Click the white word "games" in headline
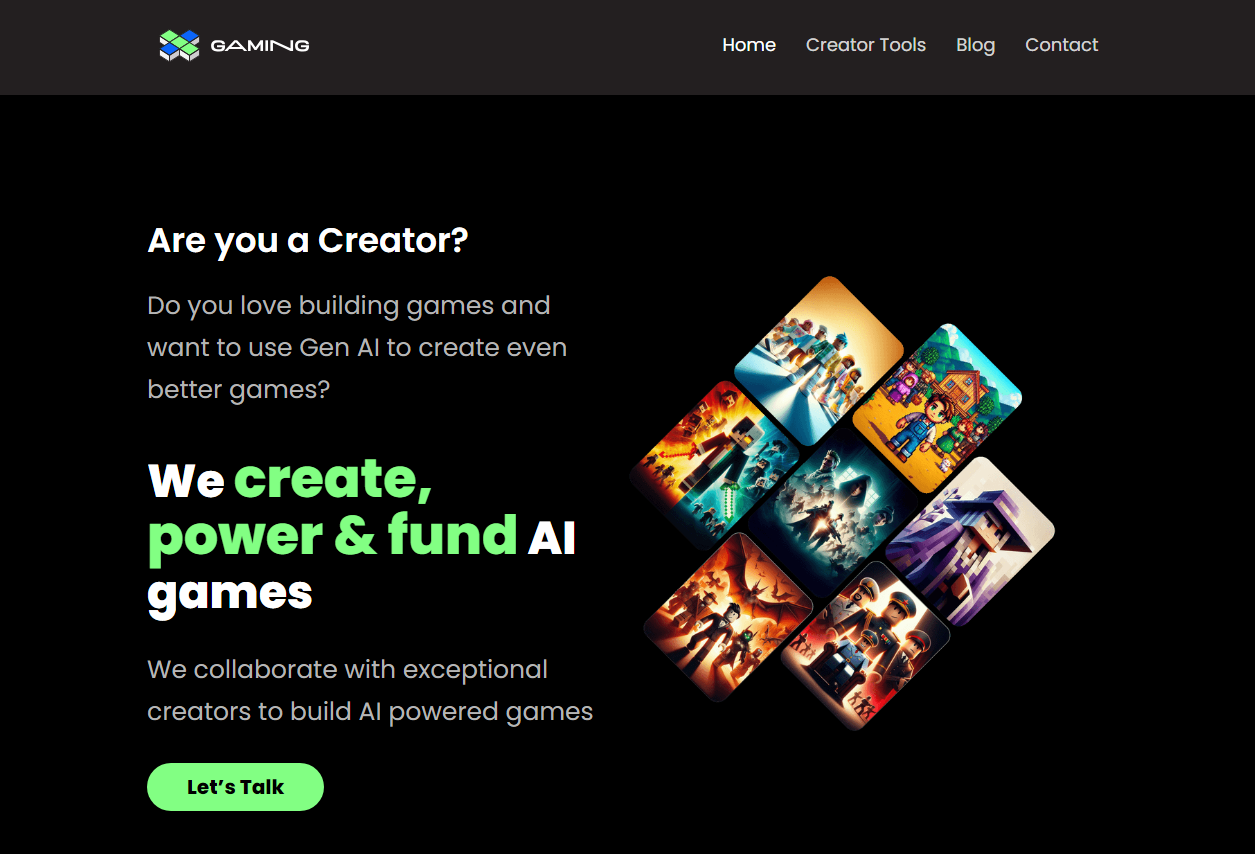The image size is (1255, 854). pos(230,593)
